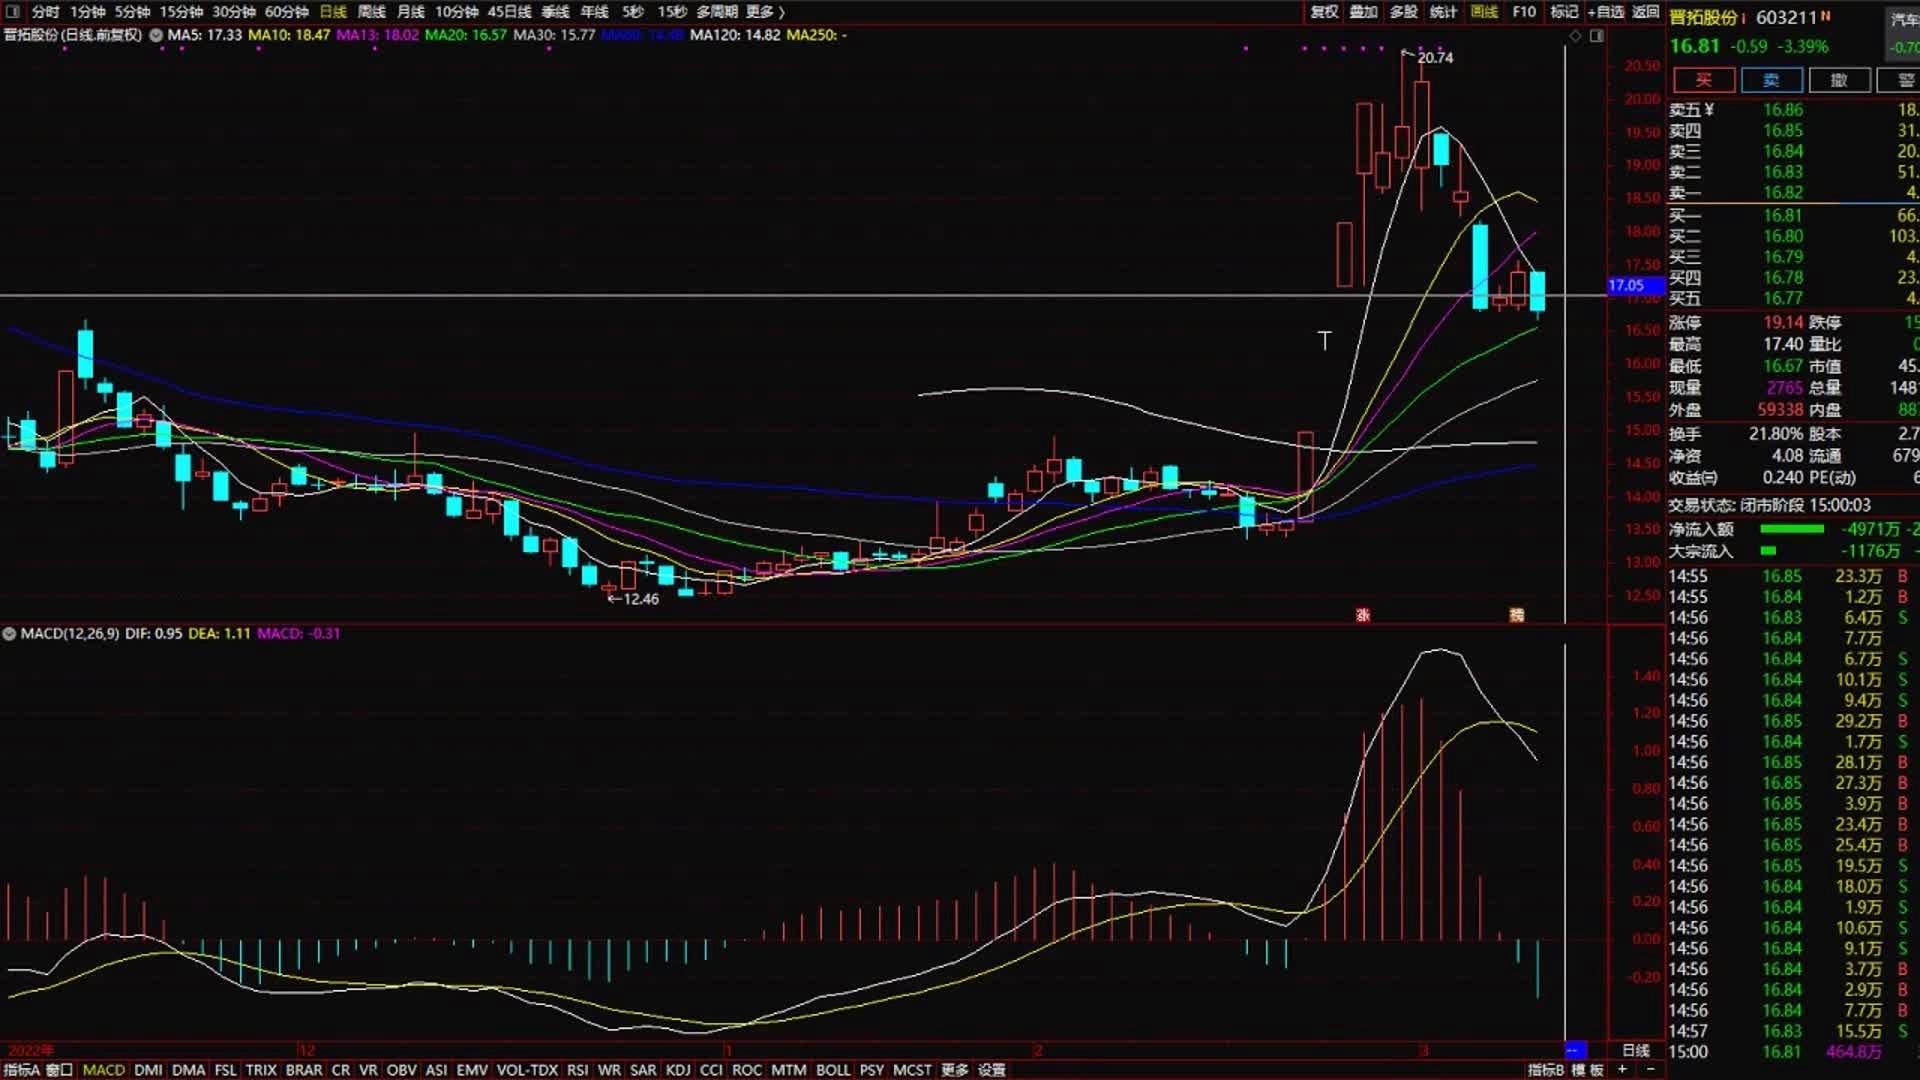Click 标记 mark button
The height and width of the screenshot is (1080, 1920).
coord(1564,12)
